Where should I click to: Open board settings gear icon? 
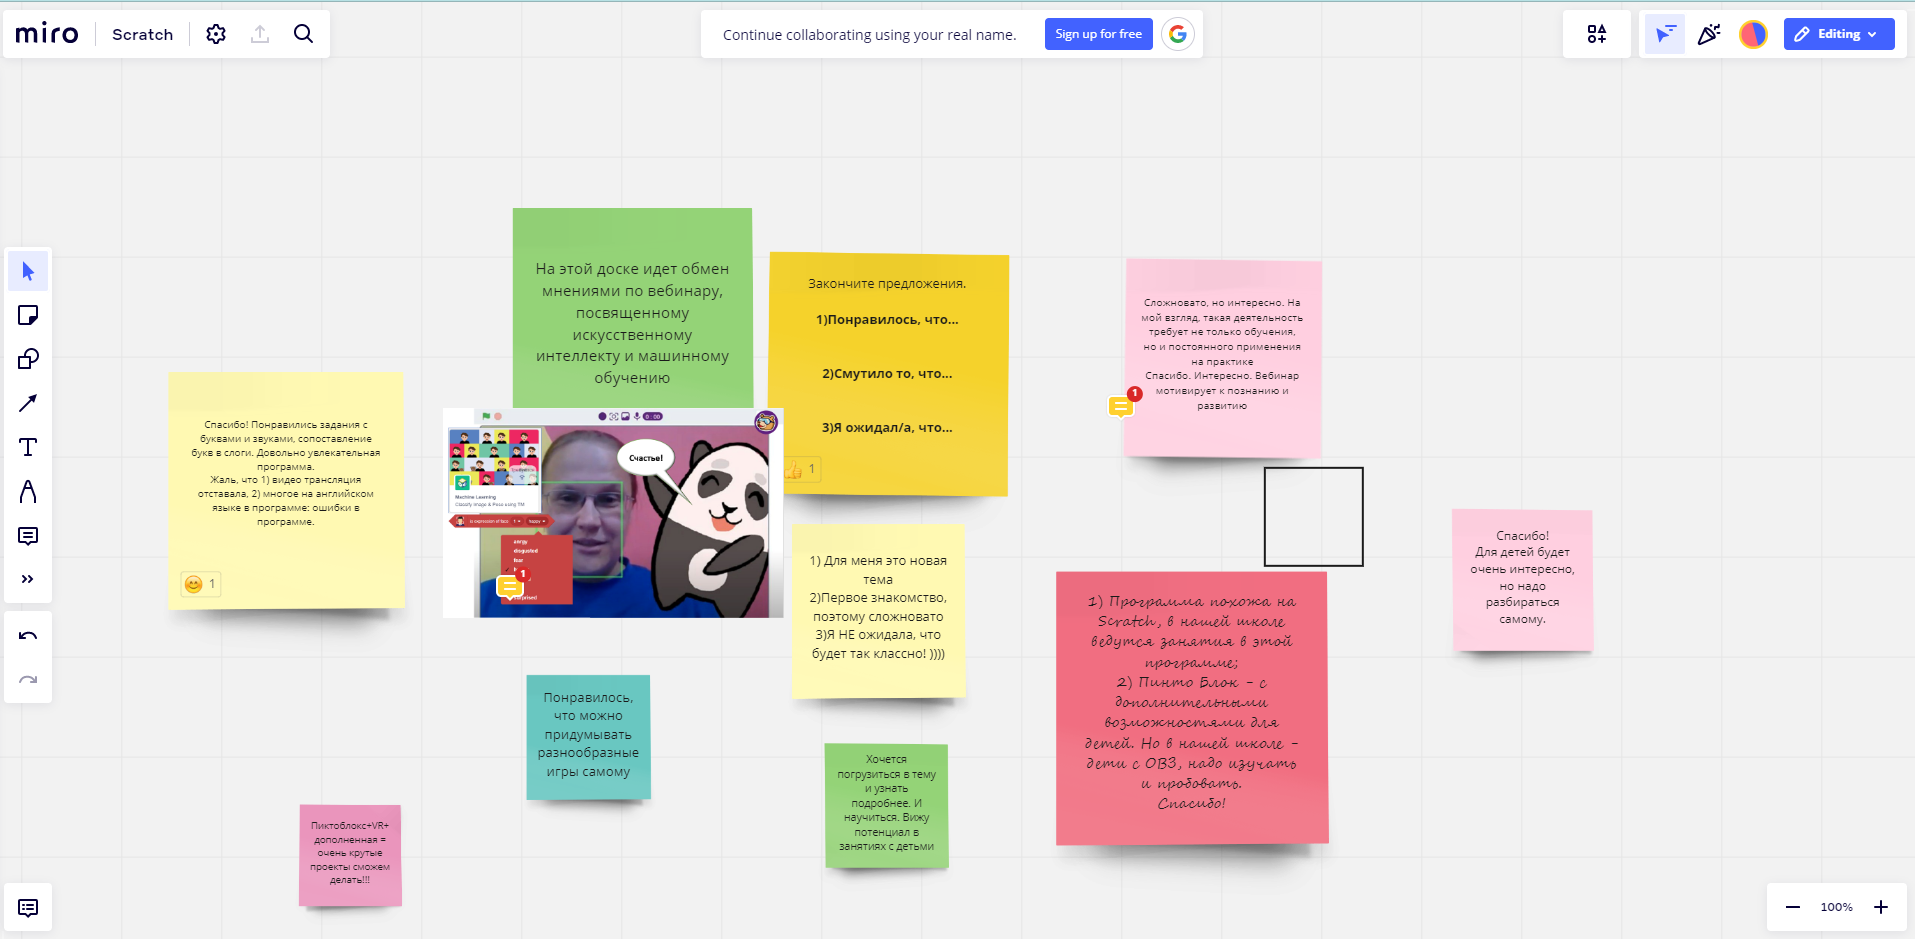pyautogui.click(x=216, y=34)
